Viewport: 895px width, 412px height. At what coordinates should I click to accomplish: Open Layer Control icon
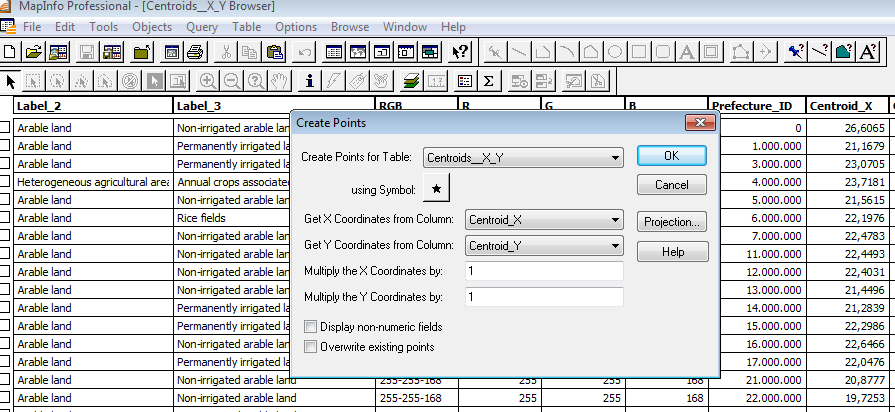tap(410, 82)
